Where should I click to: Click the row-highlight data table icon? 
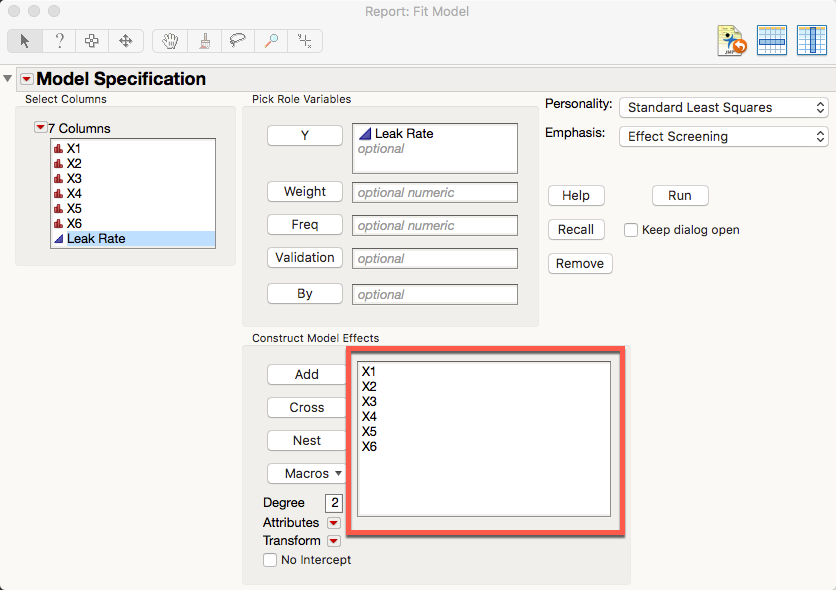(772, 40)
